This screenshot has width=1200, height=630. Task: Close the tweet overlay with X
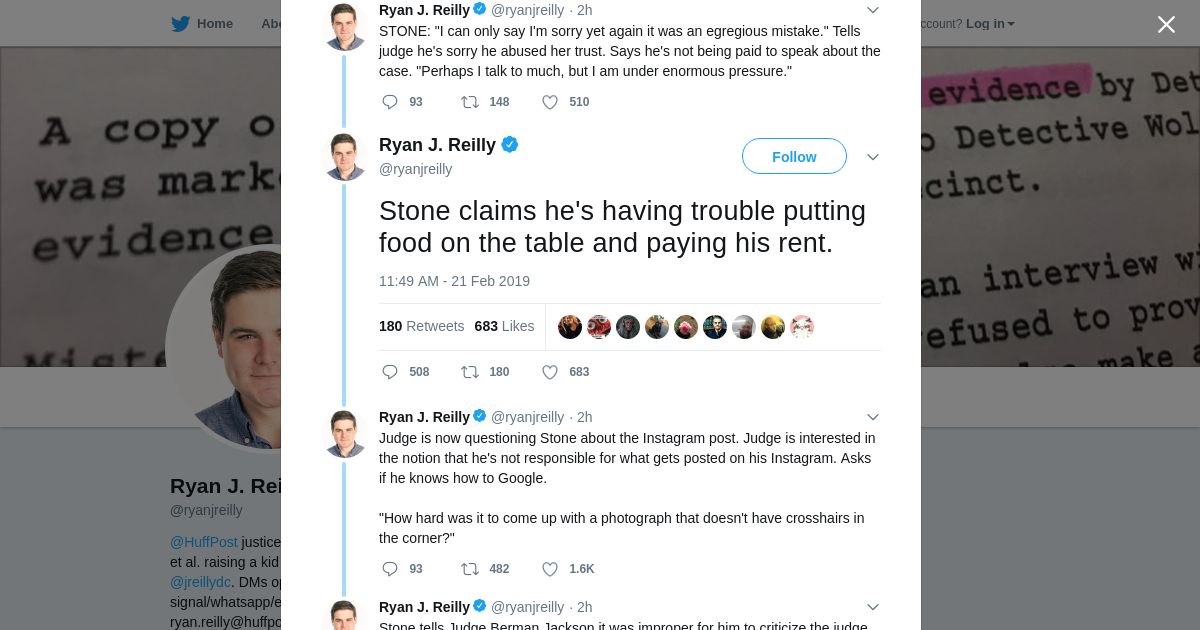1166,24
